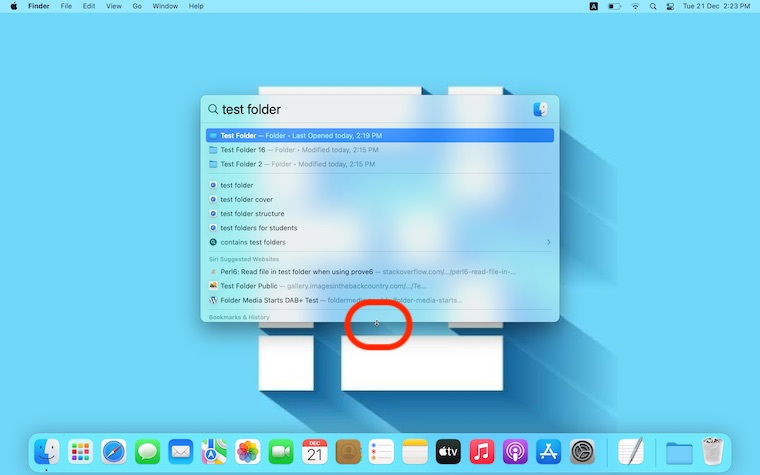Open Podcasts app in the Dock
The width and height of the screenshot is (760, 475).
[515, 452]
